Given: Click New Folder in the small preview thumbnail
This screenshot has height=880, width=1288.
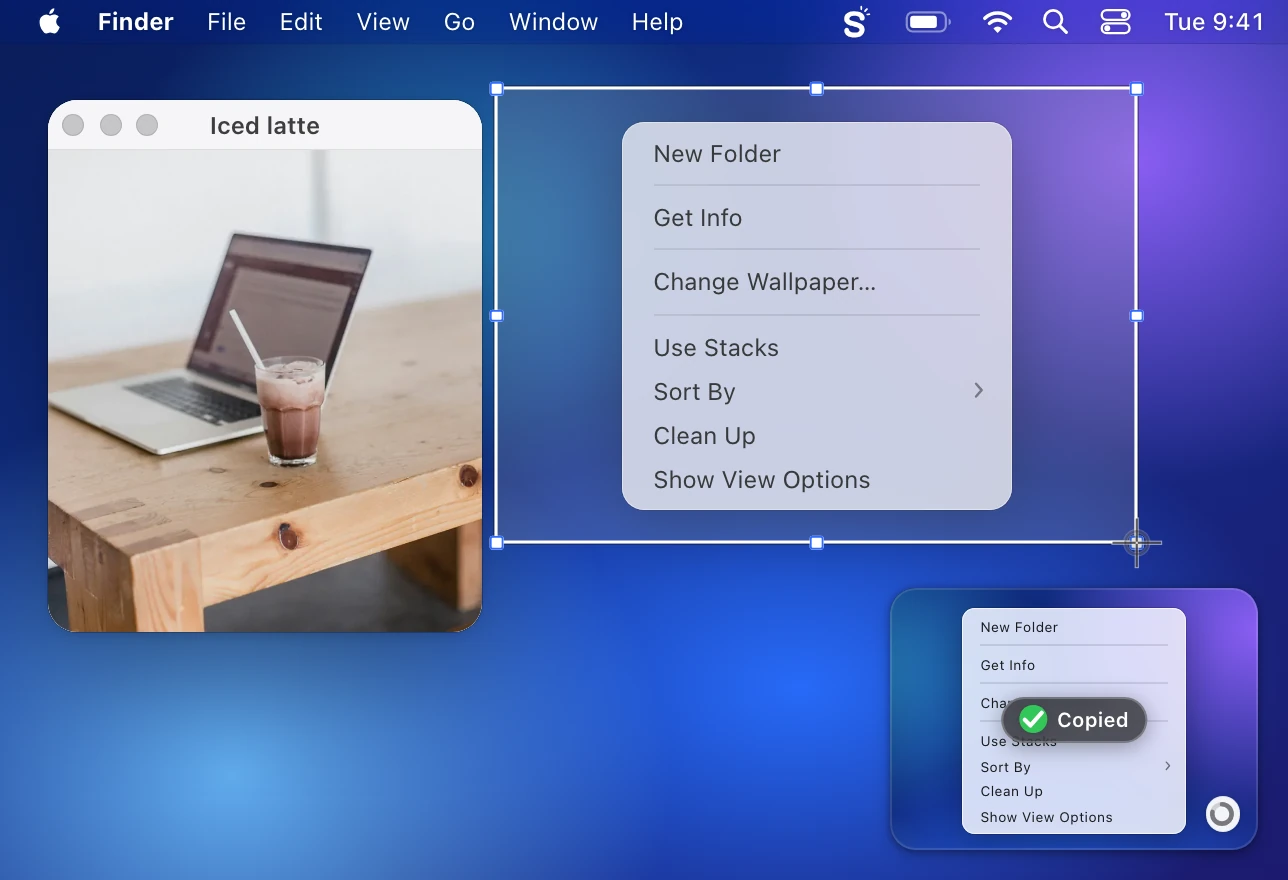Looking at the screenshot, I should point(1019,627).
